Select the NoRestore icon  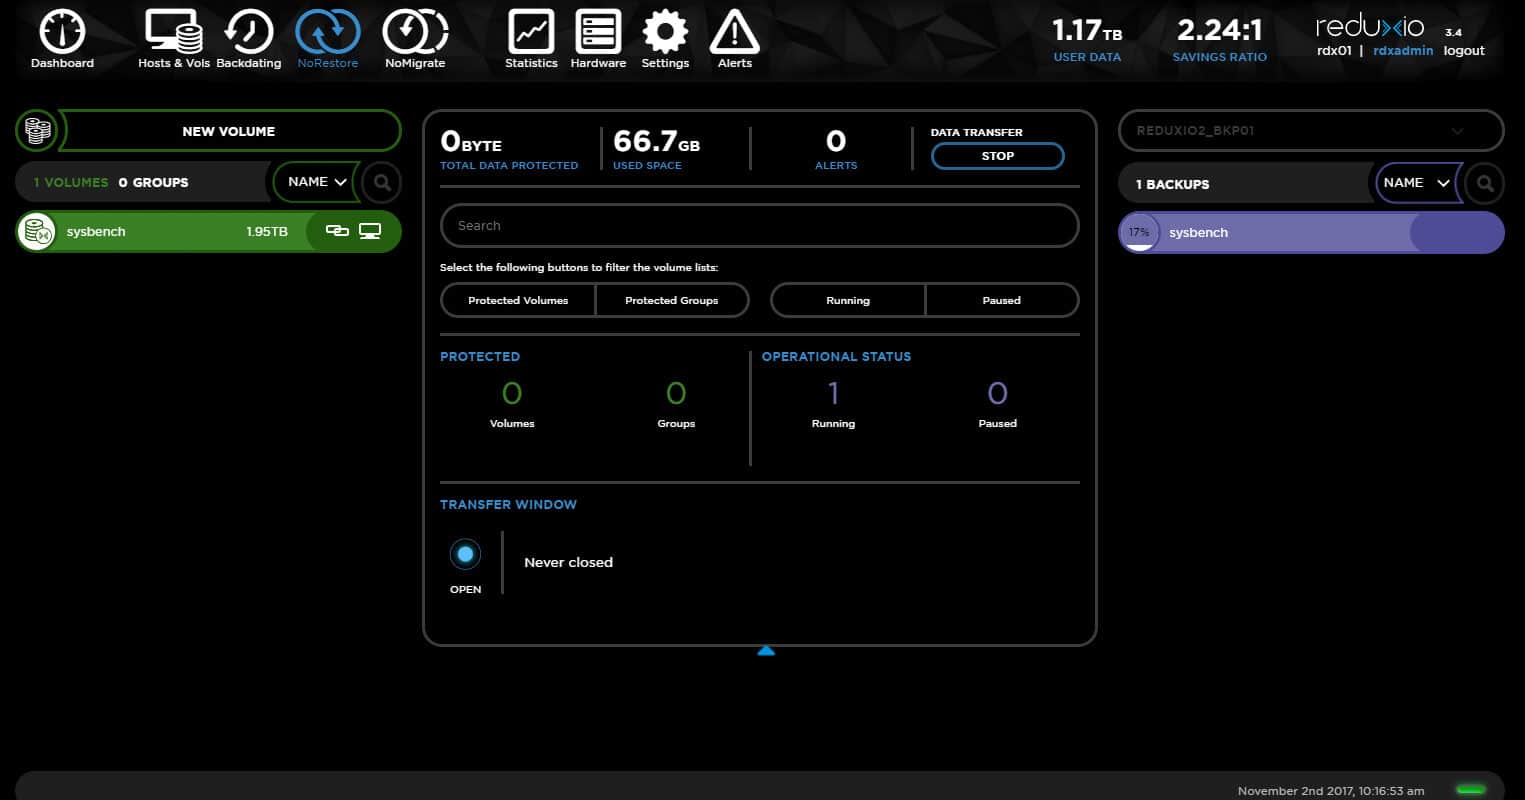tap(328, 31)
